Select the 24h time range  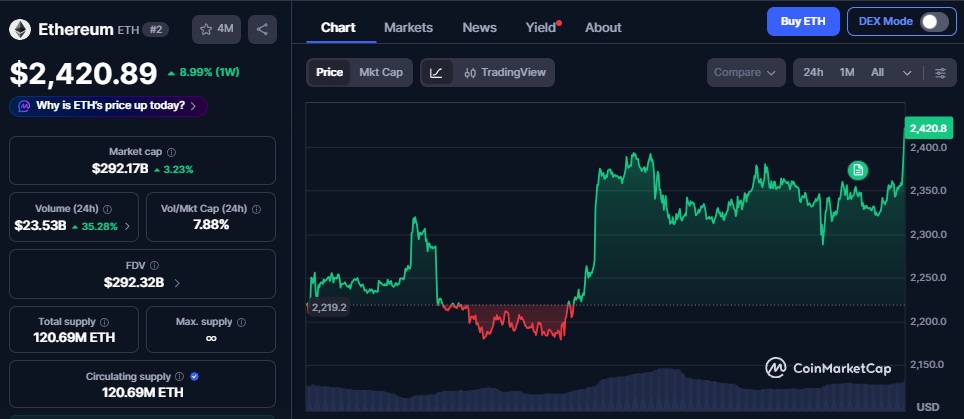click(813, 72)
